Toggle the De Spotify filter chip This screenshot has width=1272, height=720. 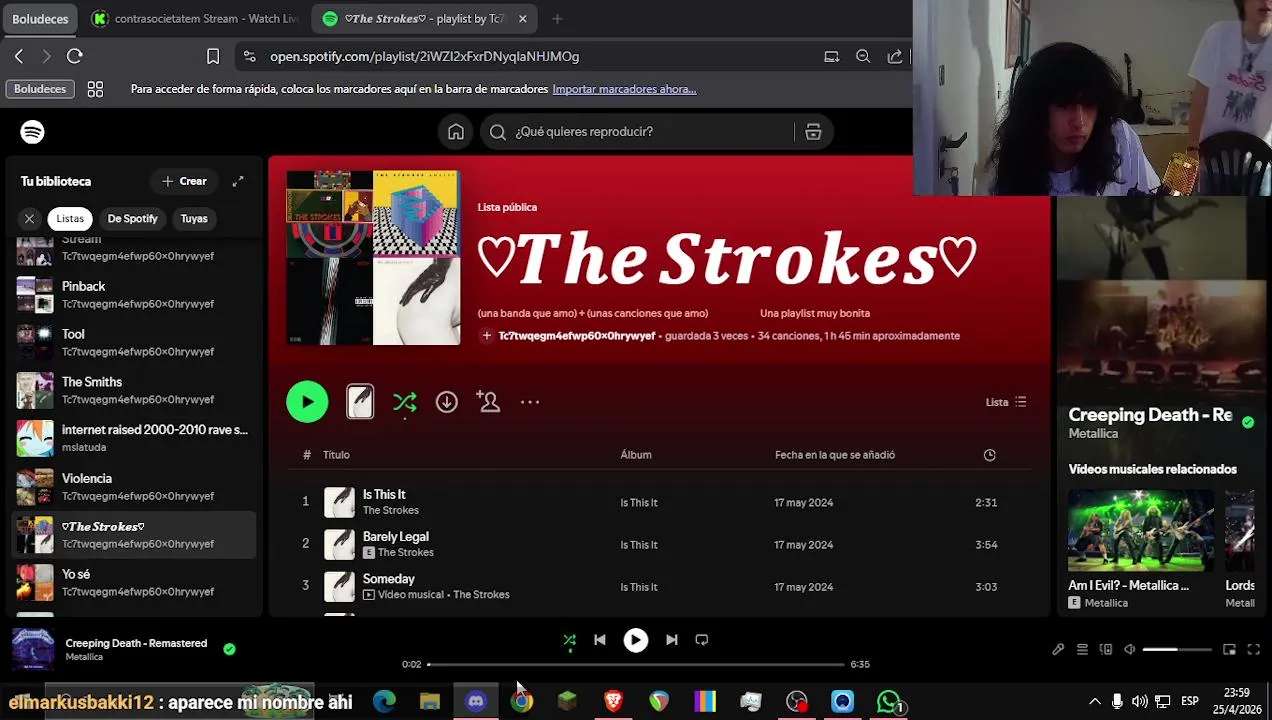point(132,218)
